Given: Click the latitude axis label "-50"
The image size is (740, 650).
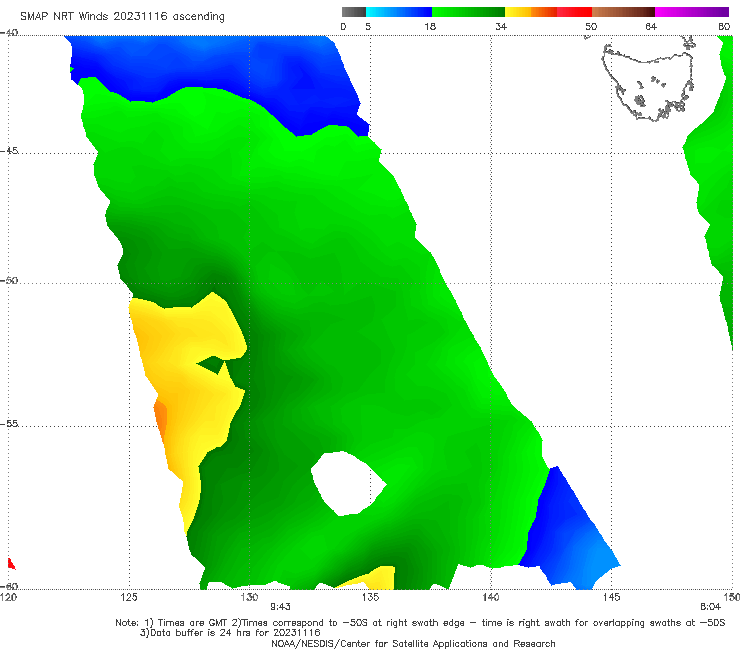Looking at the screenshot, I should [9, 280].
